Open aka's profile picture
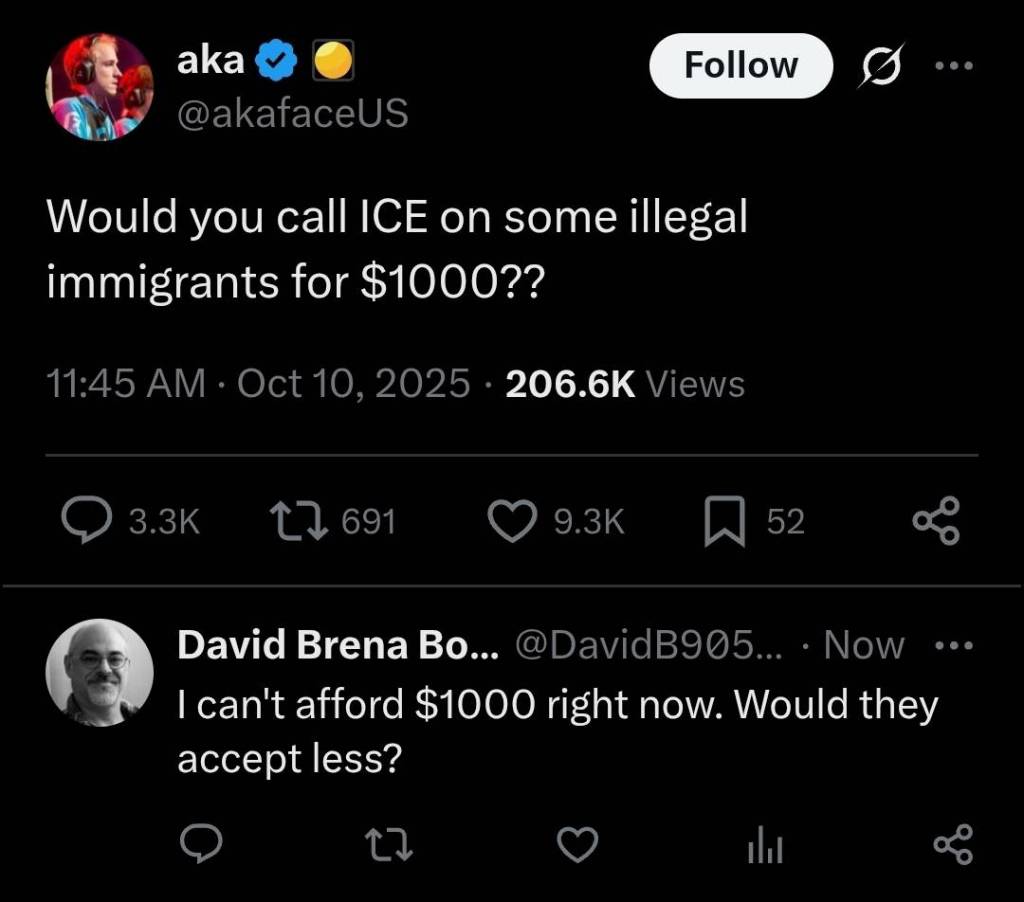Image resolution: width=1024 pixels, height=902 pixels. point(99,86)
